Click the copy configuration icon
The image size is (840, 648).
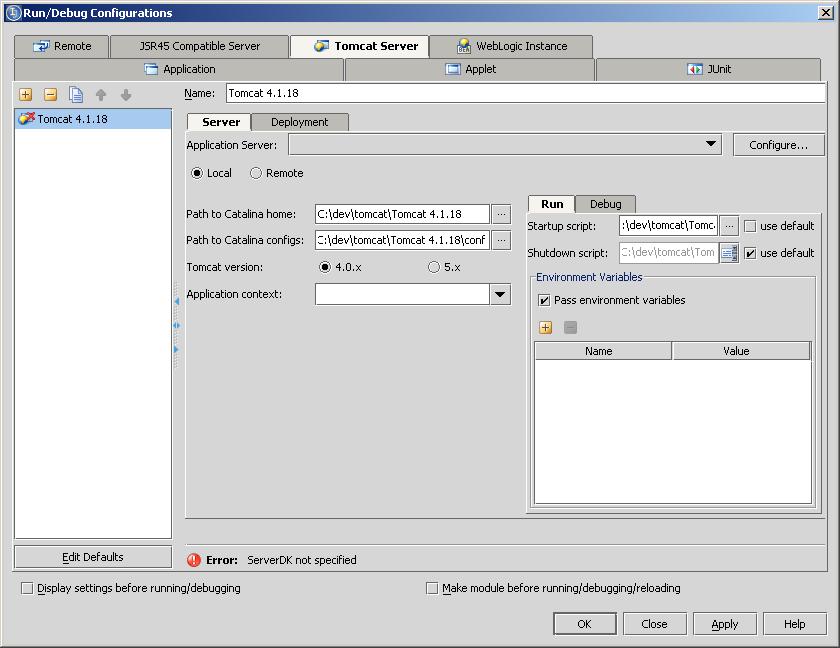(x=76, y=95)
